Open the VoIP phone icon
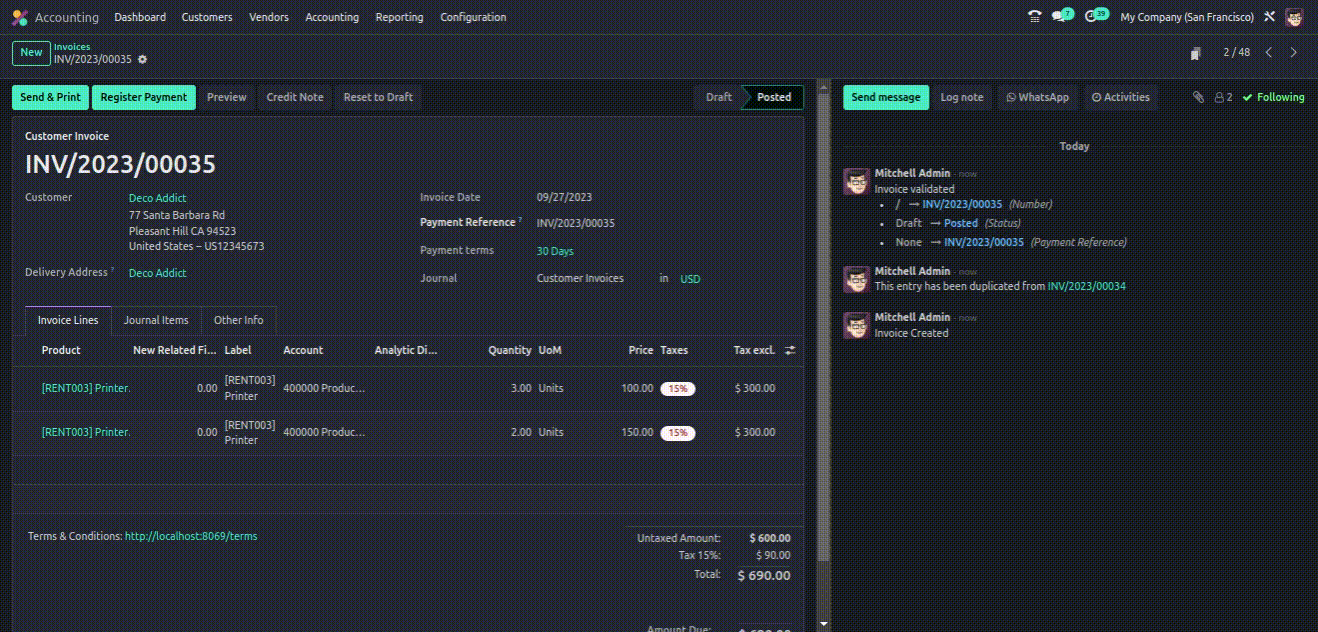The height and width of the screenshot is (632, 1318). click(x=1034, y=17)
